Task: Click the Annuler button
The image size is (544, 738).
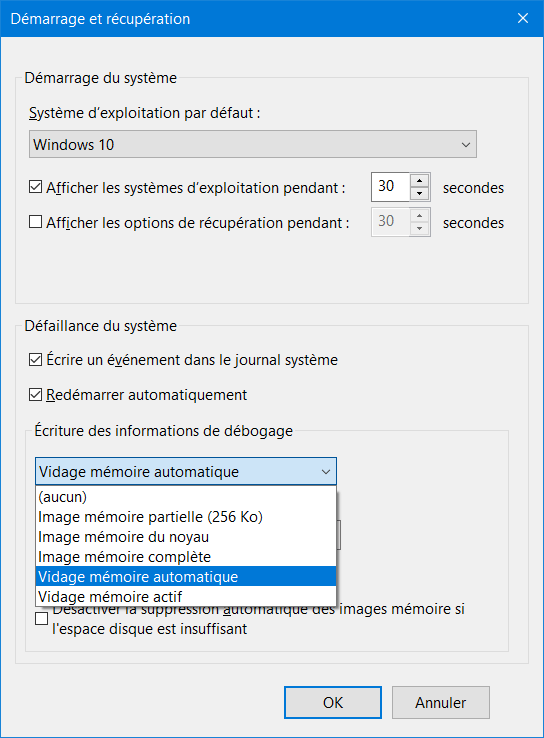Action: pos(440,703)
